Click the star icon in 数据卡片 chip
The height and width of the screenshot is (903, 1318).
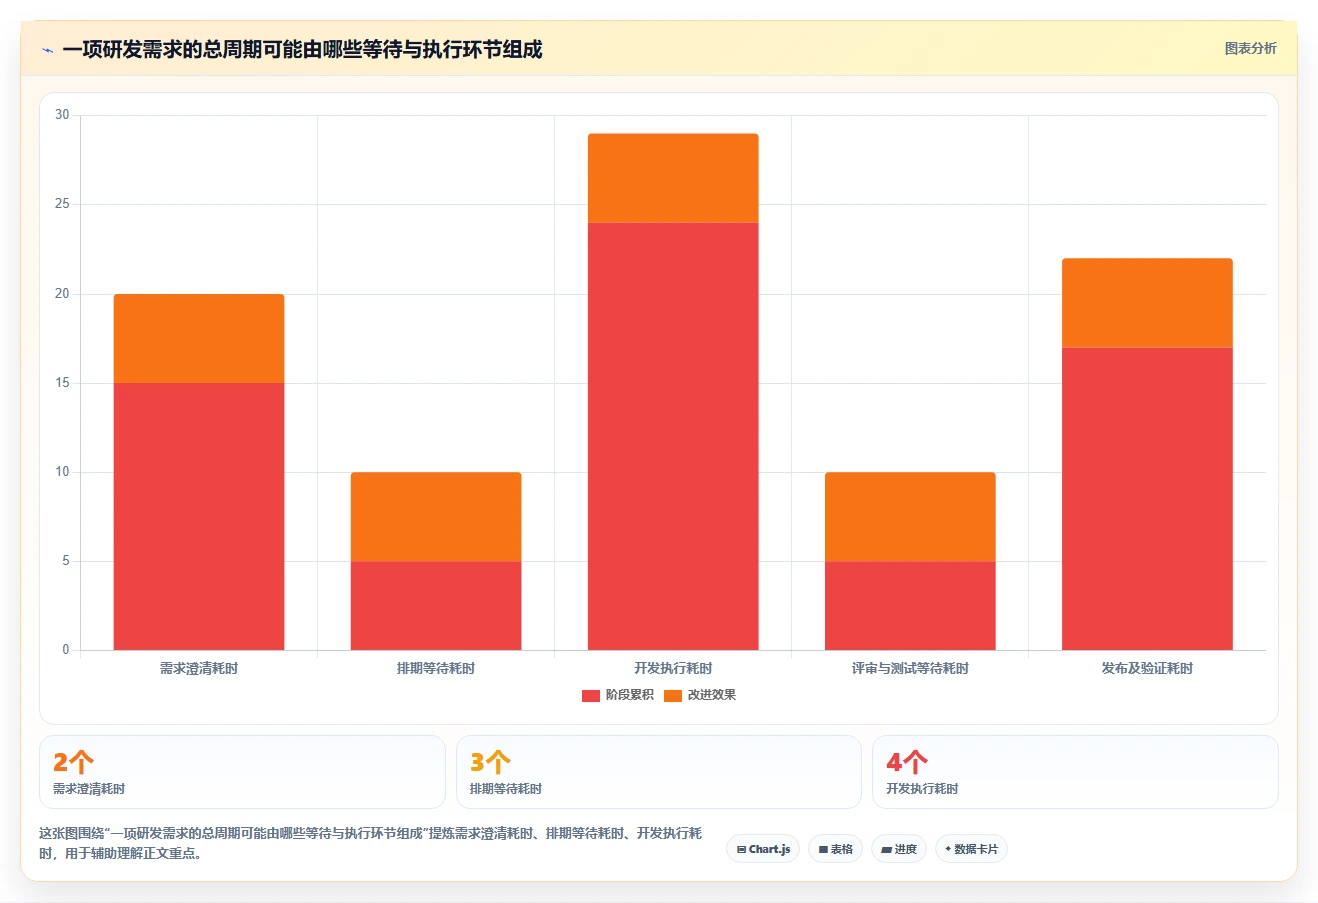(948, 849)
